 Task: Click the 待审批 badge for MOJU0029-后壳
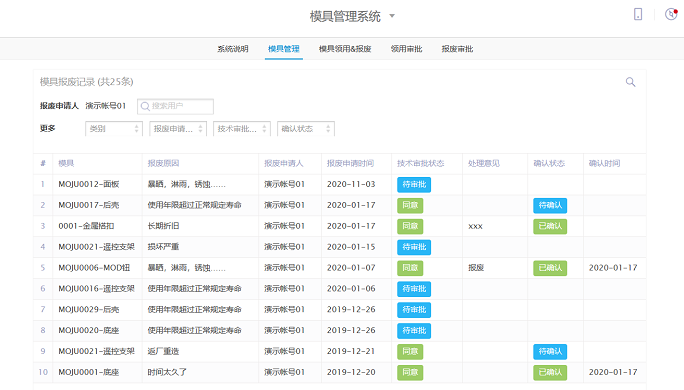pos(414,310)
